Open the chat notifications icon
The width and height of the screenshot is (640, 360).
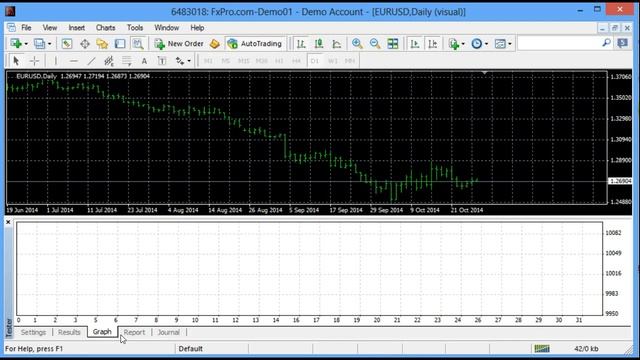point(622,43)
